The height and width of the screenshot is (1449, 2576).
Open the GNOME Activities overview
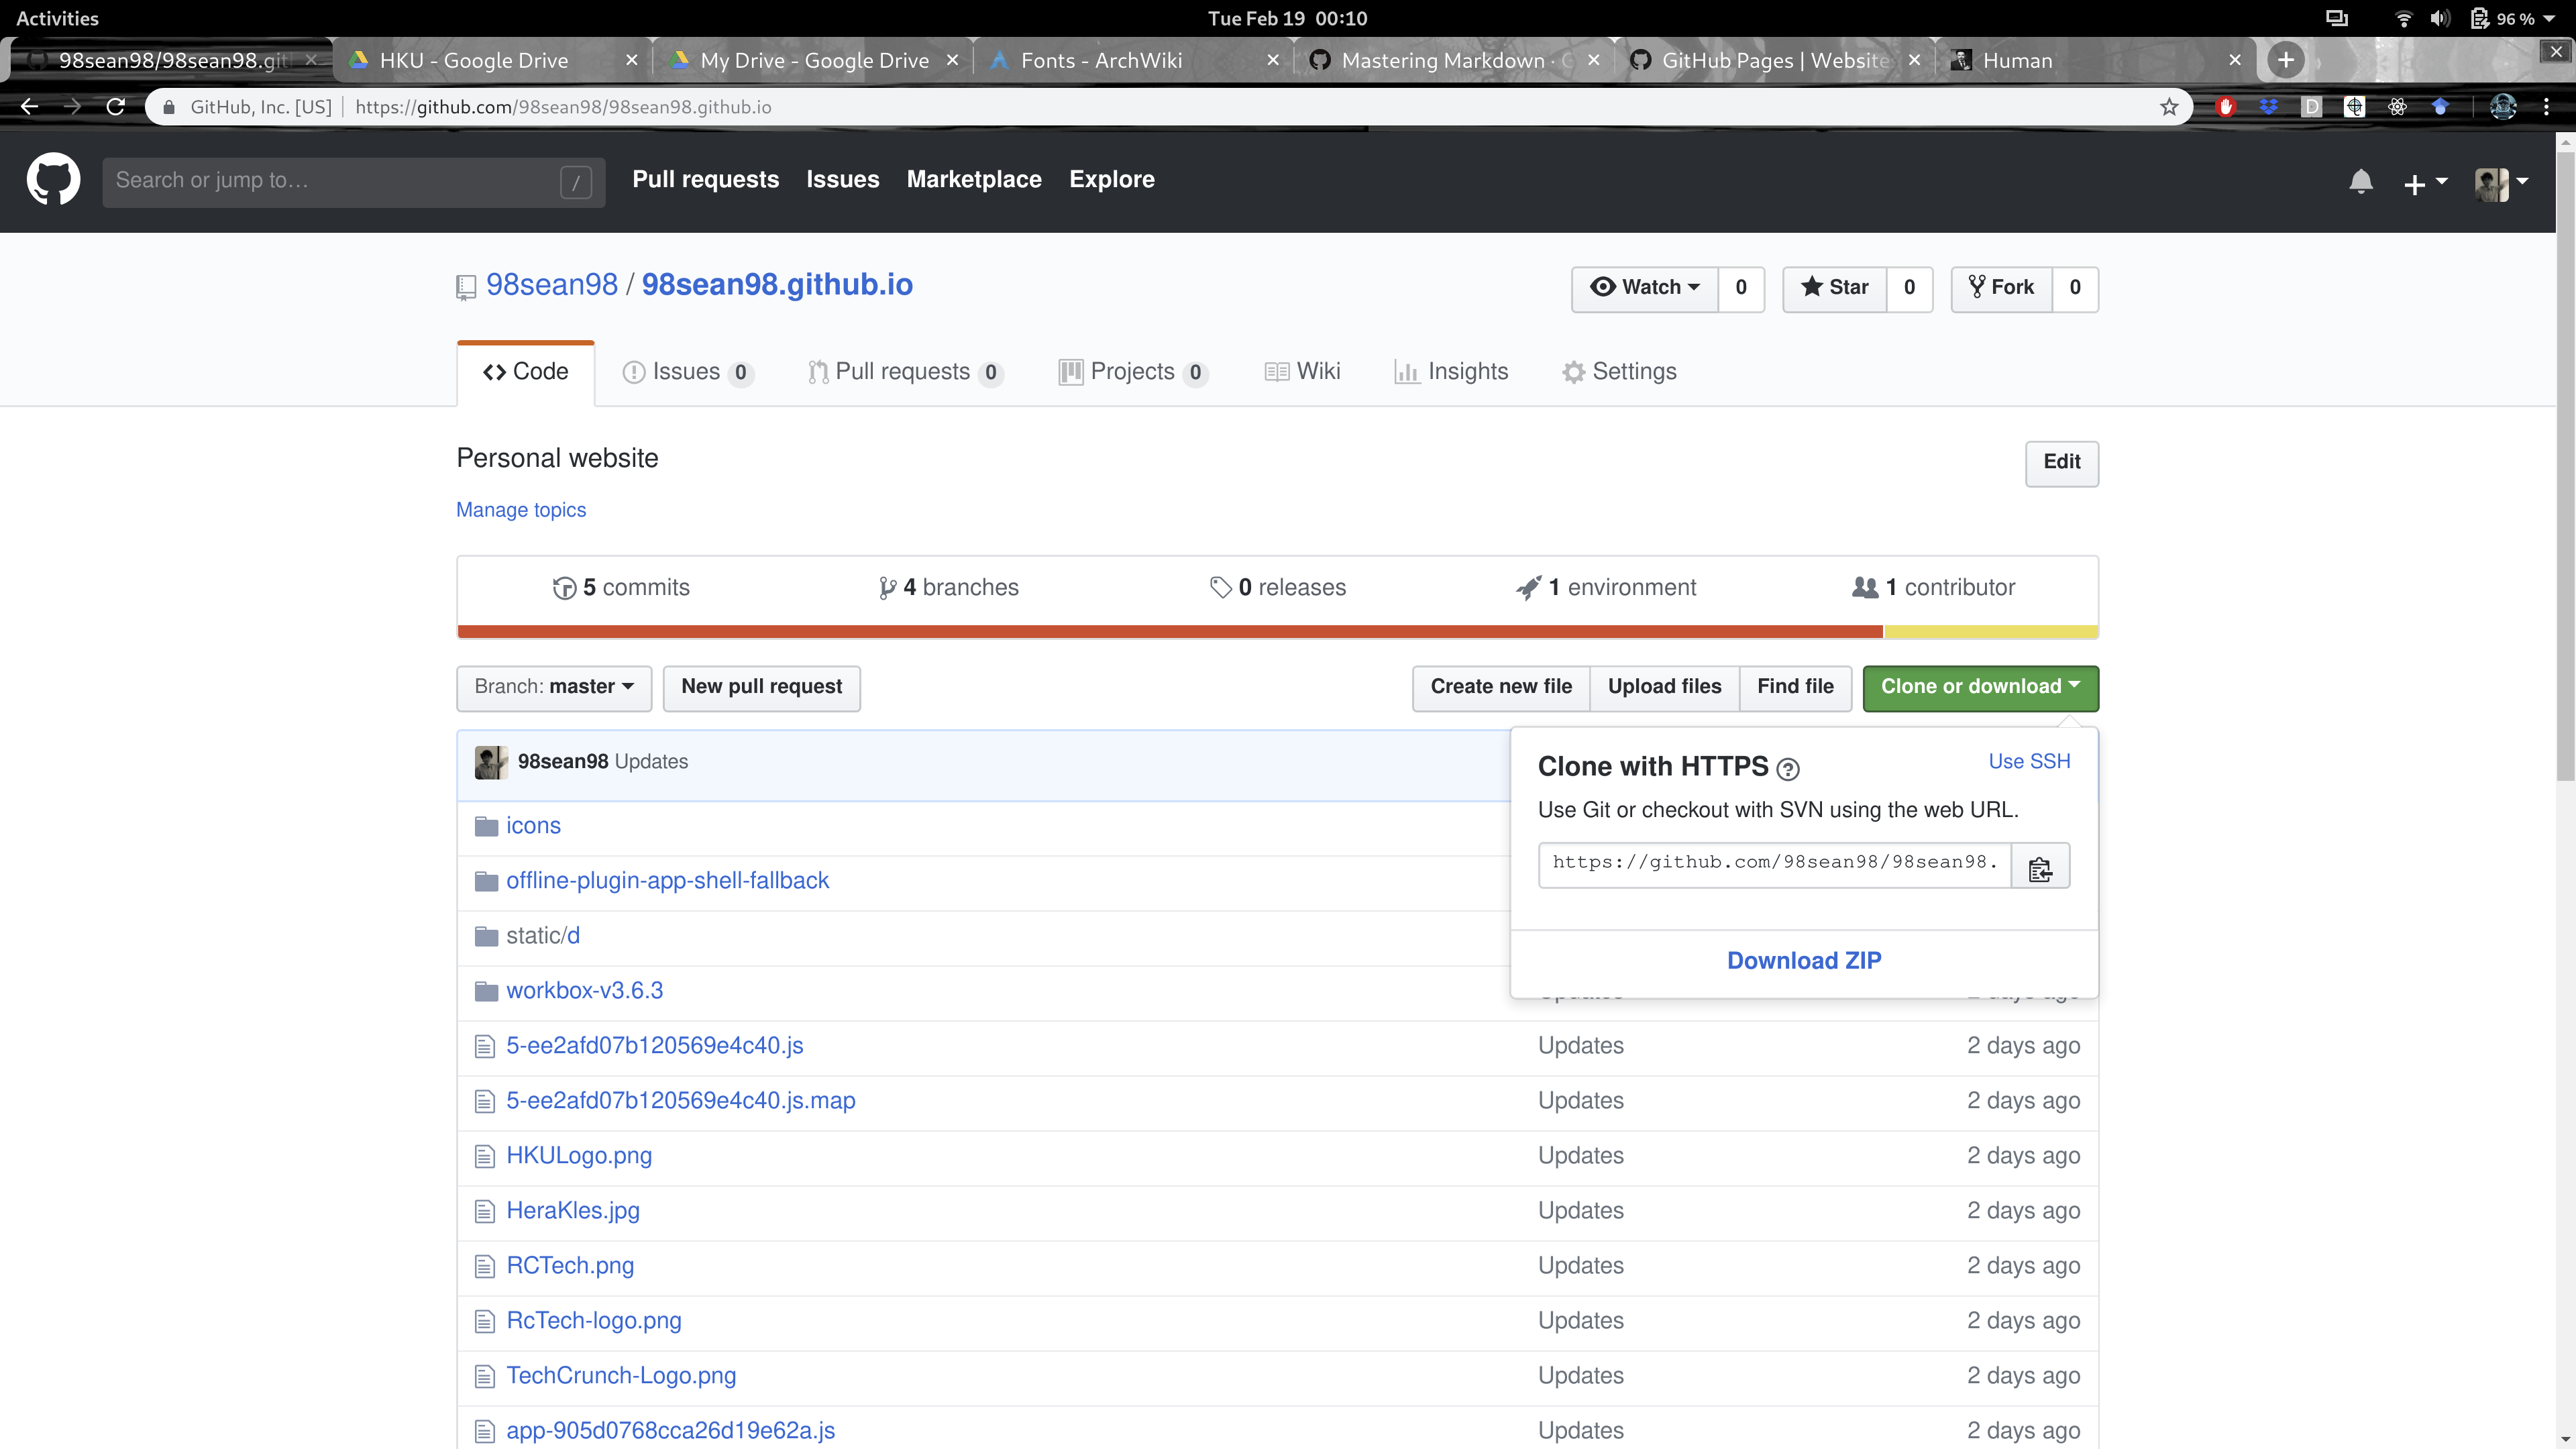(57, 18)
